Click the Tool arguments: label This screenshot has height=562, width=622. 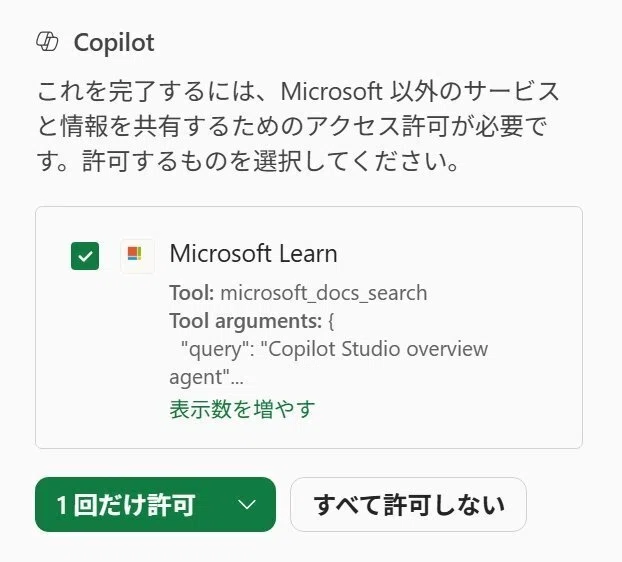(x=246, y=321)
